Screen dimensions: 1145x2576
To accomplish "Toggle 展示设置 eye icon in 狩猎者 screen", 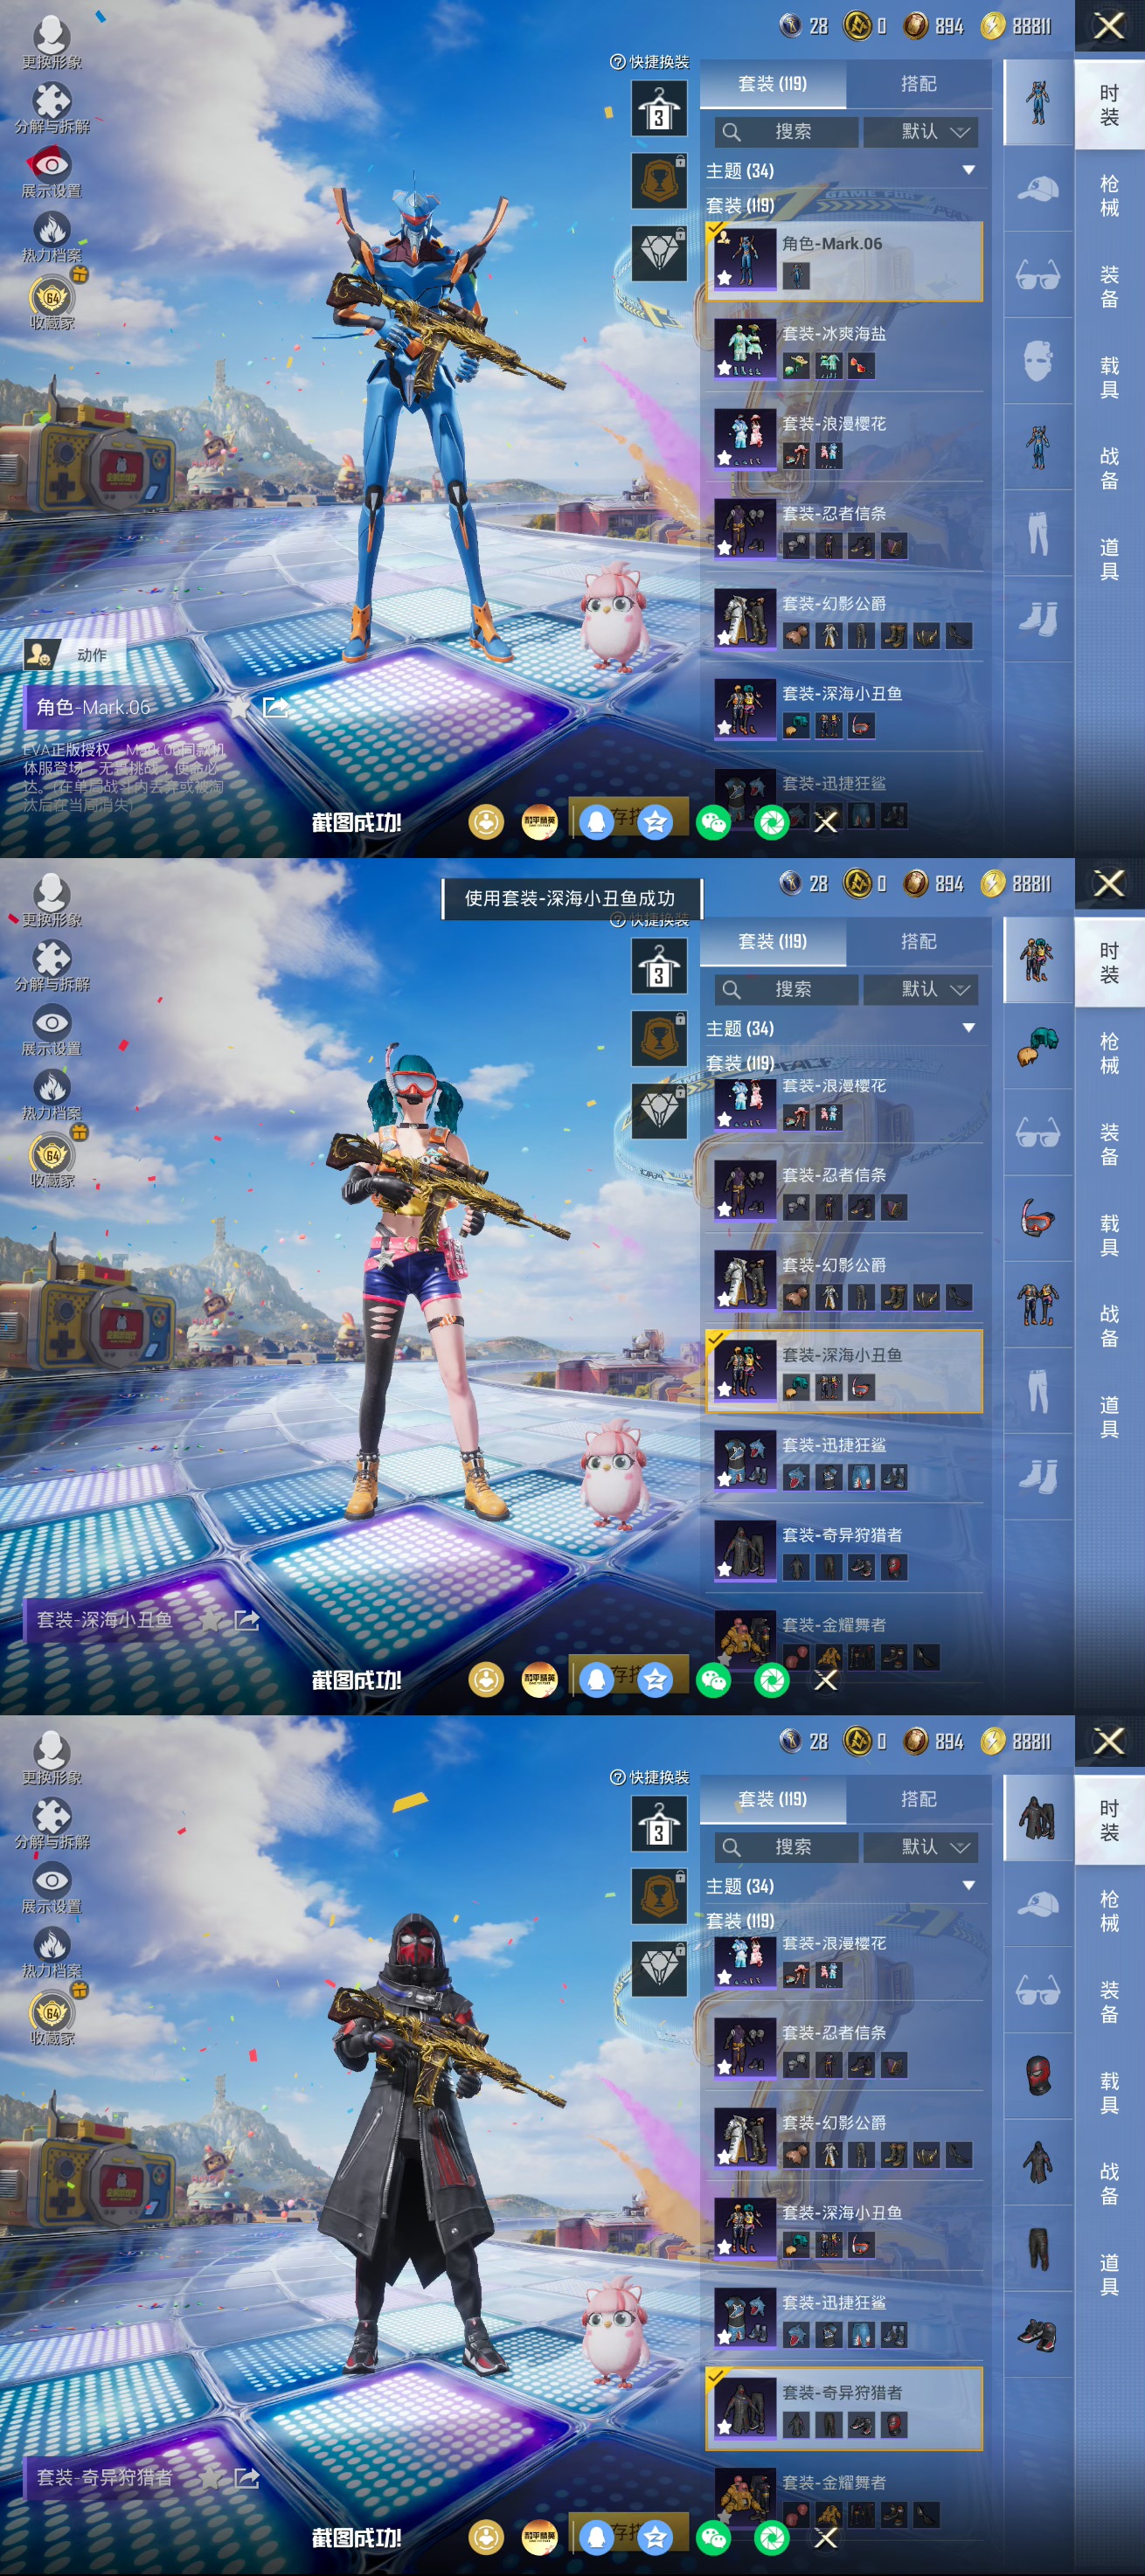I will pyautogui.click(x=52, y=1881).
